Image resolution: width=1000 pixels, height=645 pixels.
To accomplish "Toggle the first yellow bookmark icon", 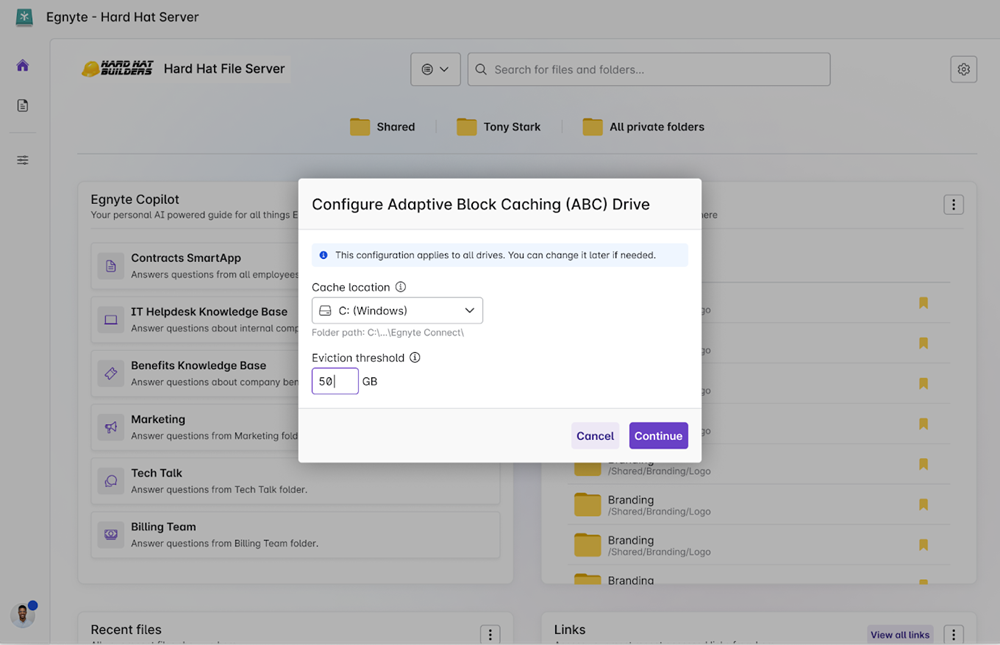I will coord(923,303).
